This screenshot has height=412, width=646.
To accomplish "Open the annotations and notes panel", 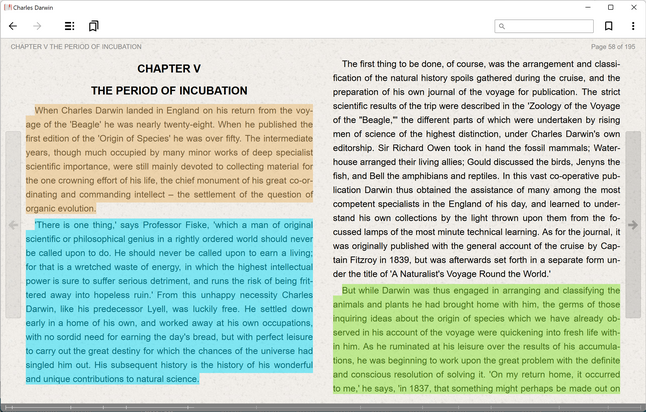I will (94, 26).
